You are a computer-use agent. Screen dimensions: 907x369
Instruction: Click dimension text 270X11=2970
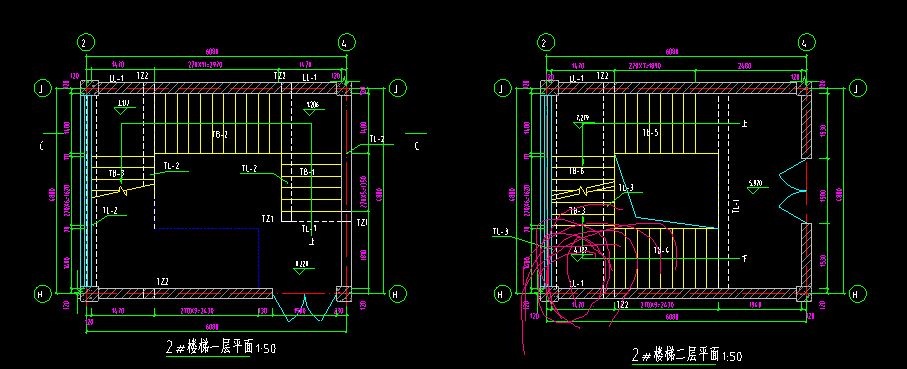205,65
